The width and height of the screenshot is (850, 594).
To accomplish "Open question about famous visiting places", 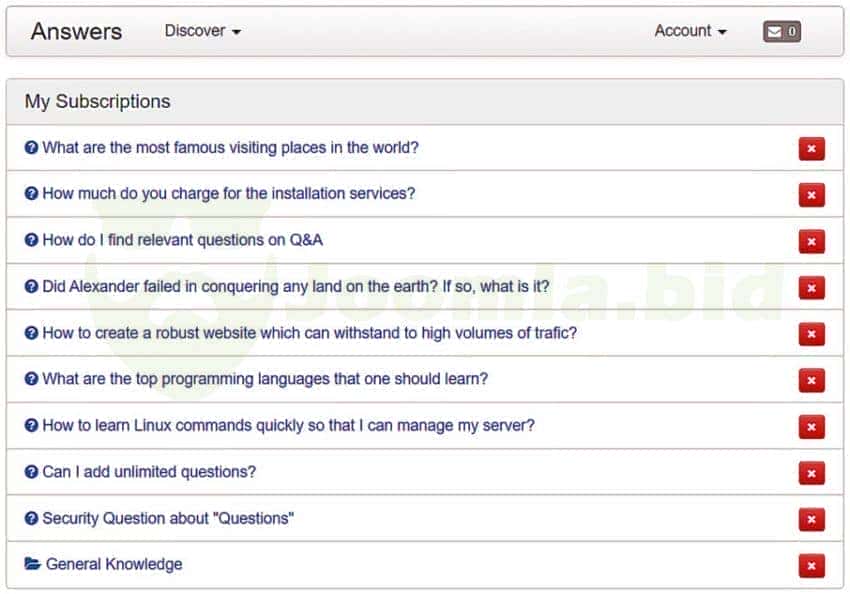I will point(230,148).
